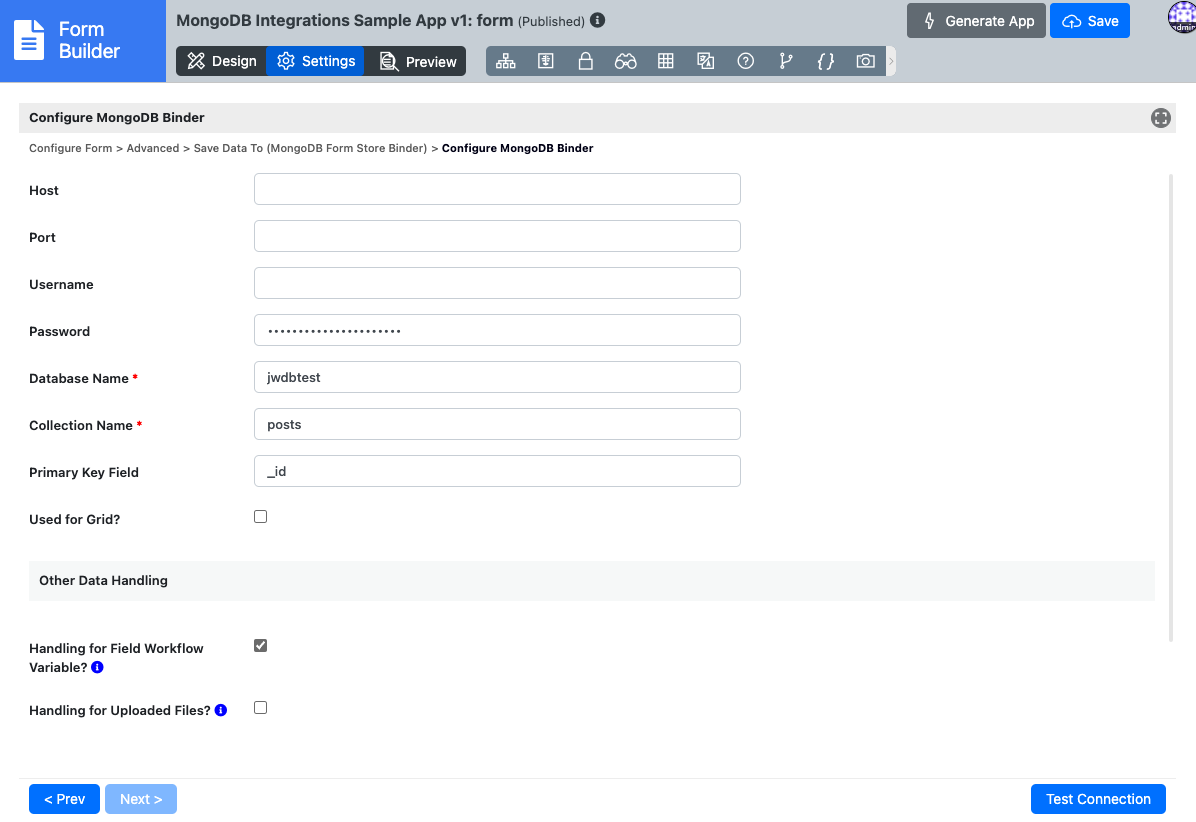Switch to the Settings tab

(x=316, y=61)
